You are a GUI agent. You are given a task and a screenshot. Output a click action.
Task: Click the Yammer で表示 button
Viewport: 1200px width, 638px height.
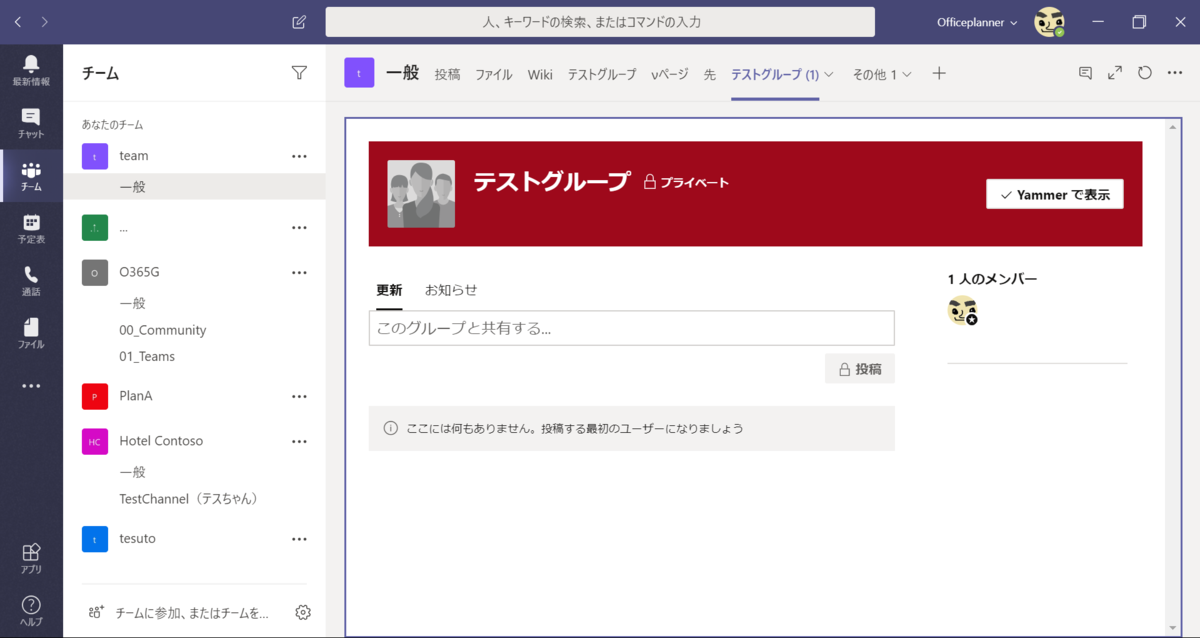(1055, 195)
